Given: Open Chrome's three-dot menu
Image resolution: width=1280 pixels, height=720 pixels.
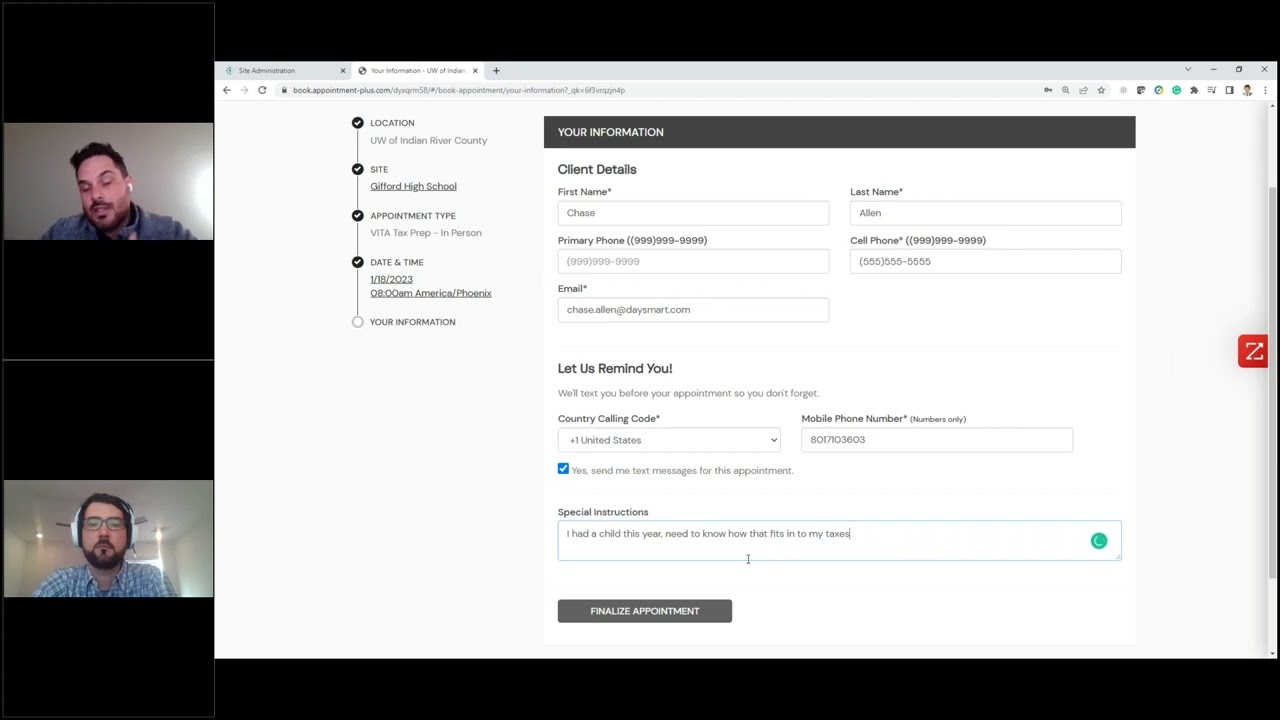Looking at the screenshot, I should tap(1265, 90).
